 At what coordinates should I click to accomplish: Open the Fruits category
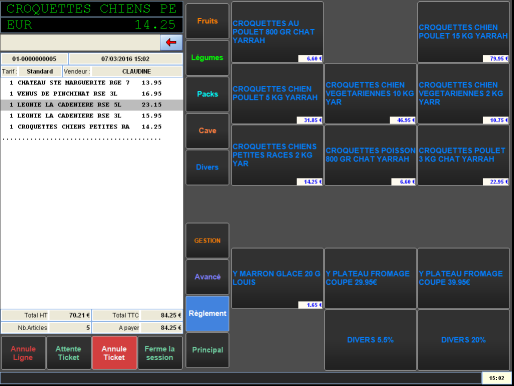[x=207, y=21]
